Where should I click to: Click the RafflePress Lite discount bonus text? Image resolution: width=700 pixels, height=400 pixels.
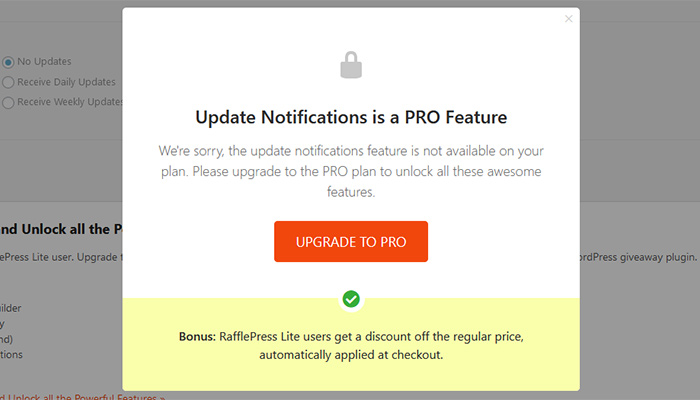pyautogui.click(x=351, y=346)
